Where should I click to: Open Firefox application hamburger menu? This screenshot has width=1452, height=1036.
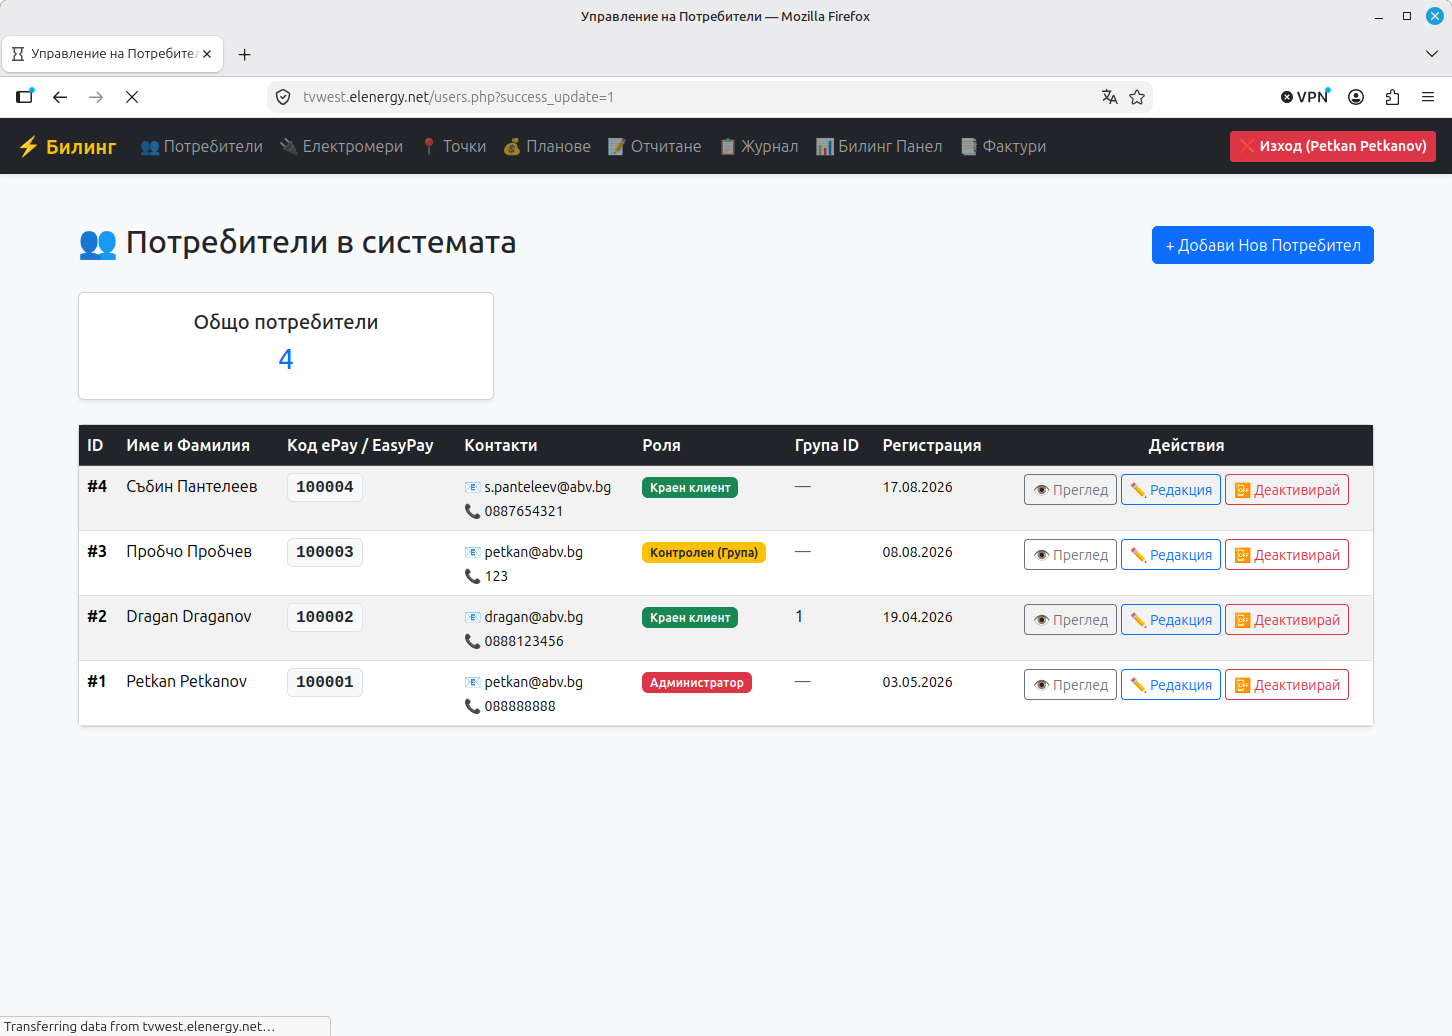coord(1428,97)
